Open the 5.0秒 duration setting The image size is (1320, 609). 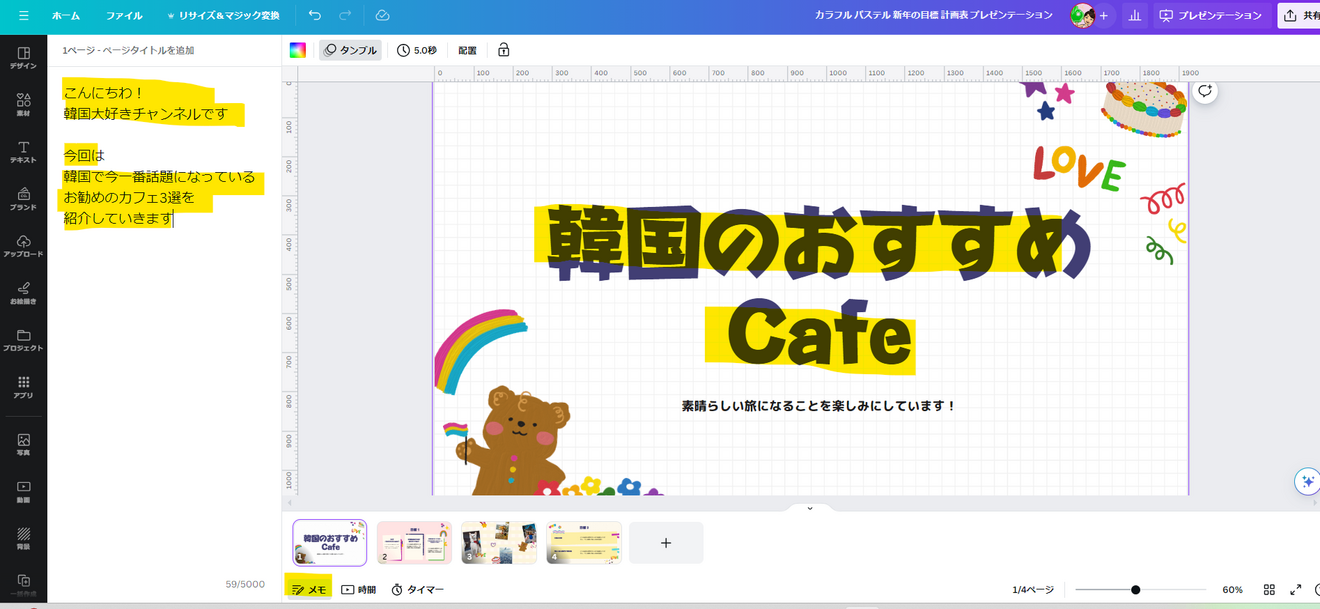(x=416, y=49)
